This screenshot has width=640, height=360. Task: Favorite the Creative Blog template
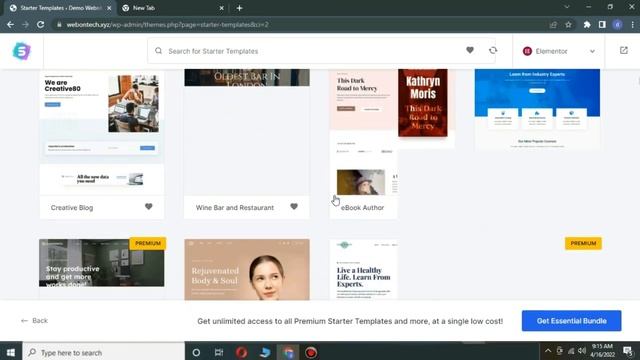149,207
